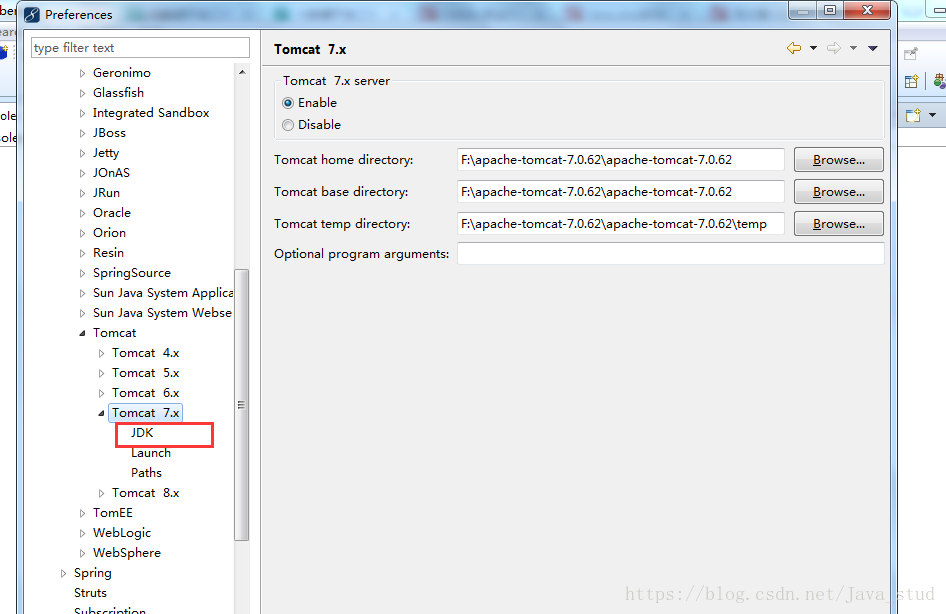Click the Tomcat base directory field
Viewport: 946px width, 614px height.
click(621, 192)
